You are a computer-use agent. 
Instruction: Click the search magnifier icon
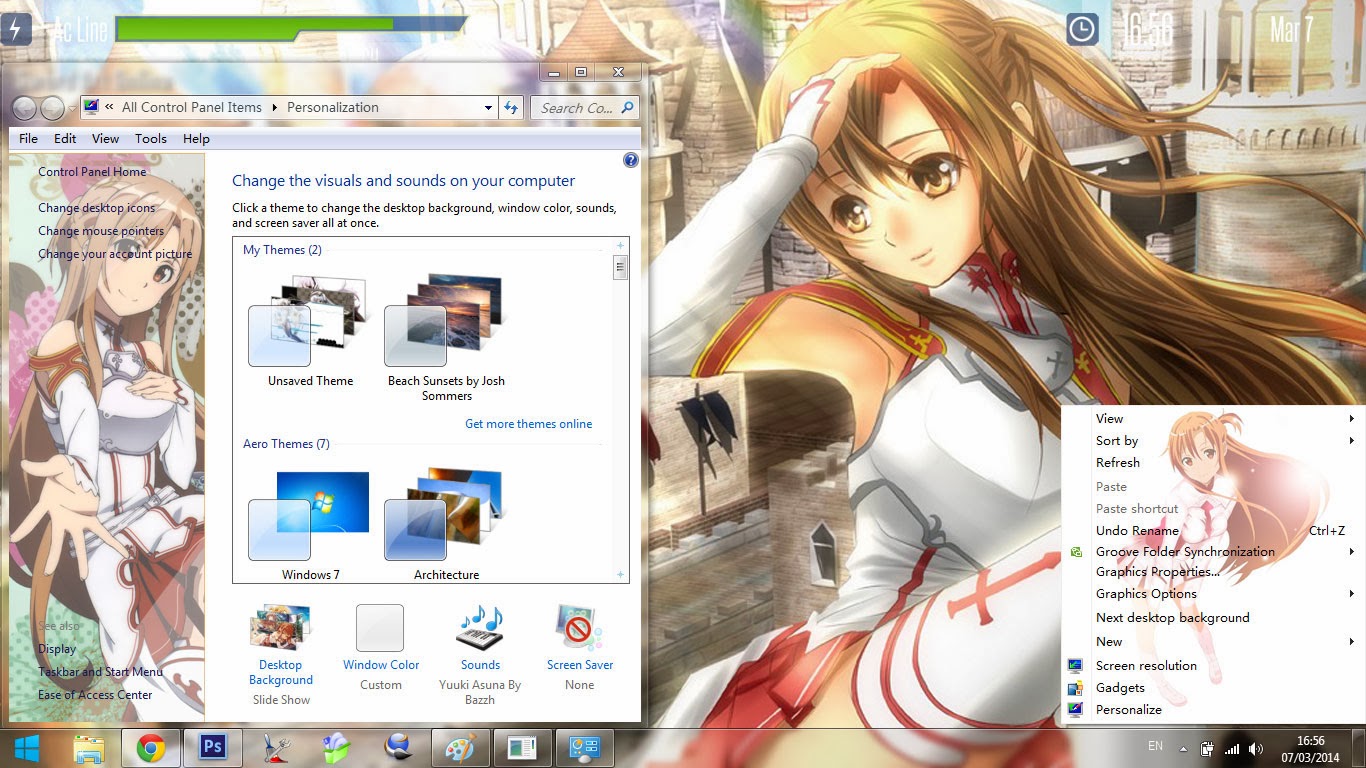click(627, 107)
